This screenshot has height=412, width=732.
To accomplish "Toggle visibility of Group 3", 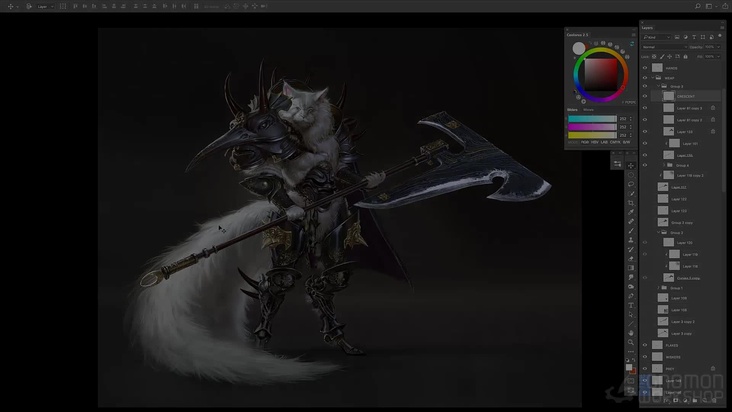I will (645, 86).
